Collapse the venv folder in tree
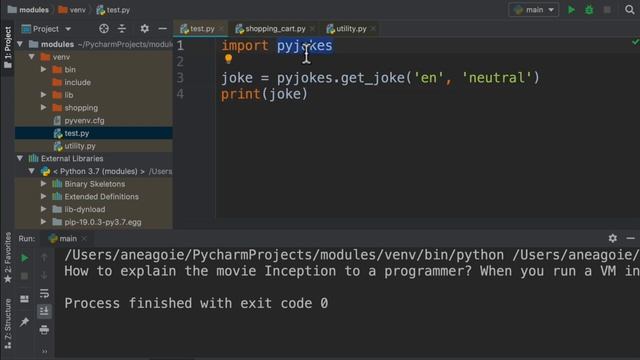 pos(32,57)
